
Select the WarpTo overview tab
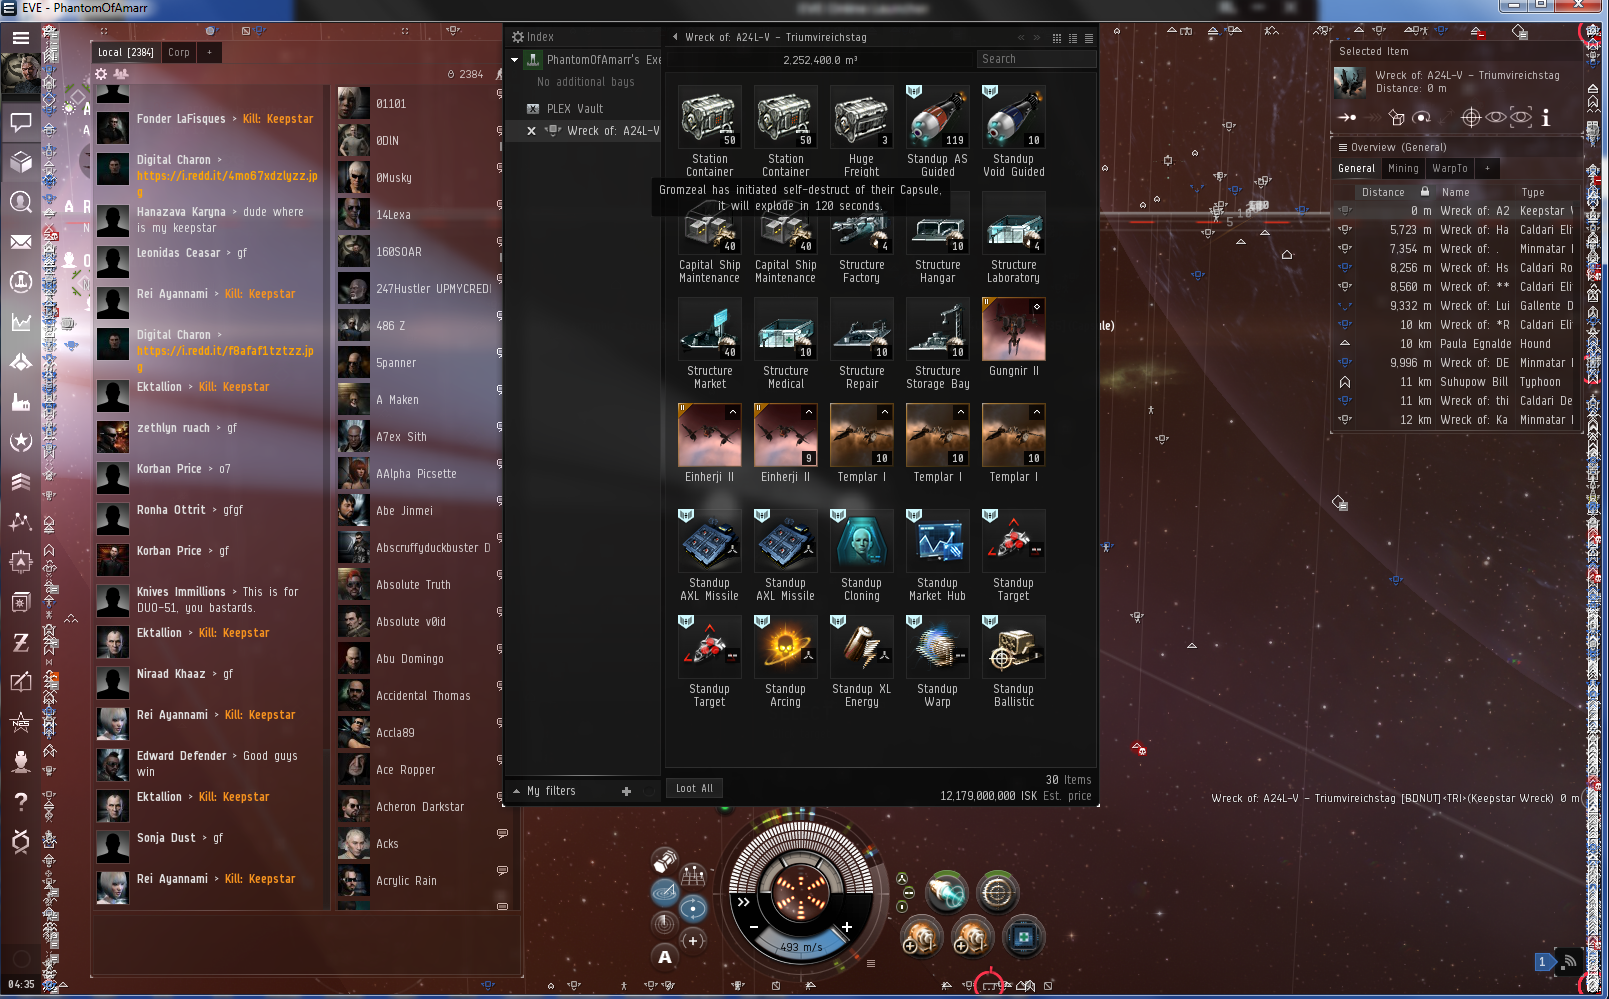(x=1449, y=168)
